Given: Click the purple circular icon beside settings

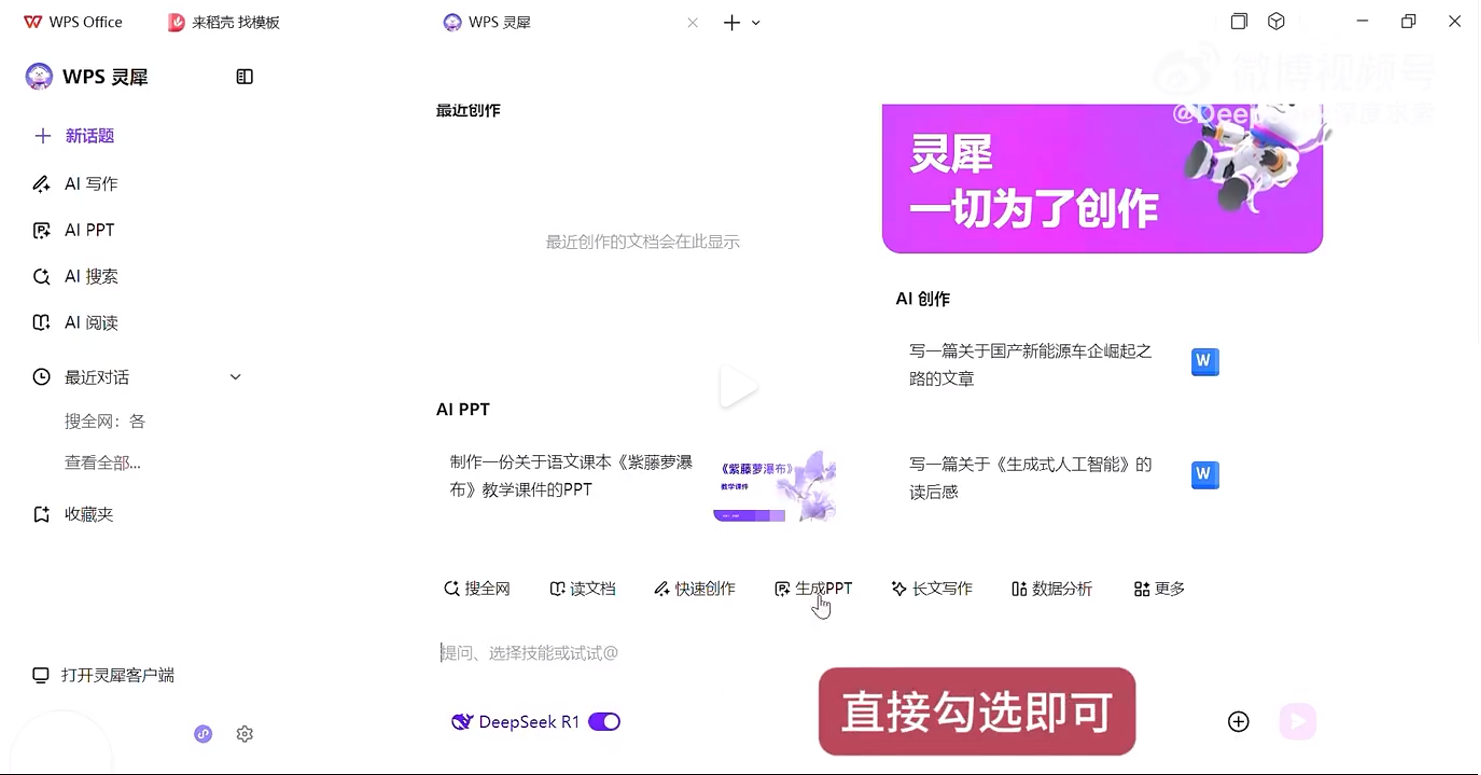Looking at the screenshot, I should point(203,734).
